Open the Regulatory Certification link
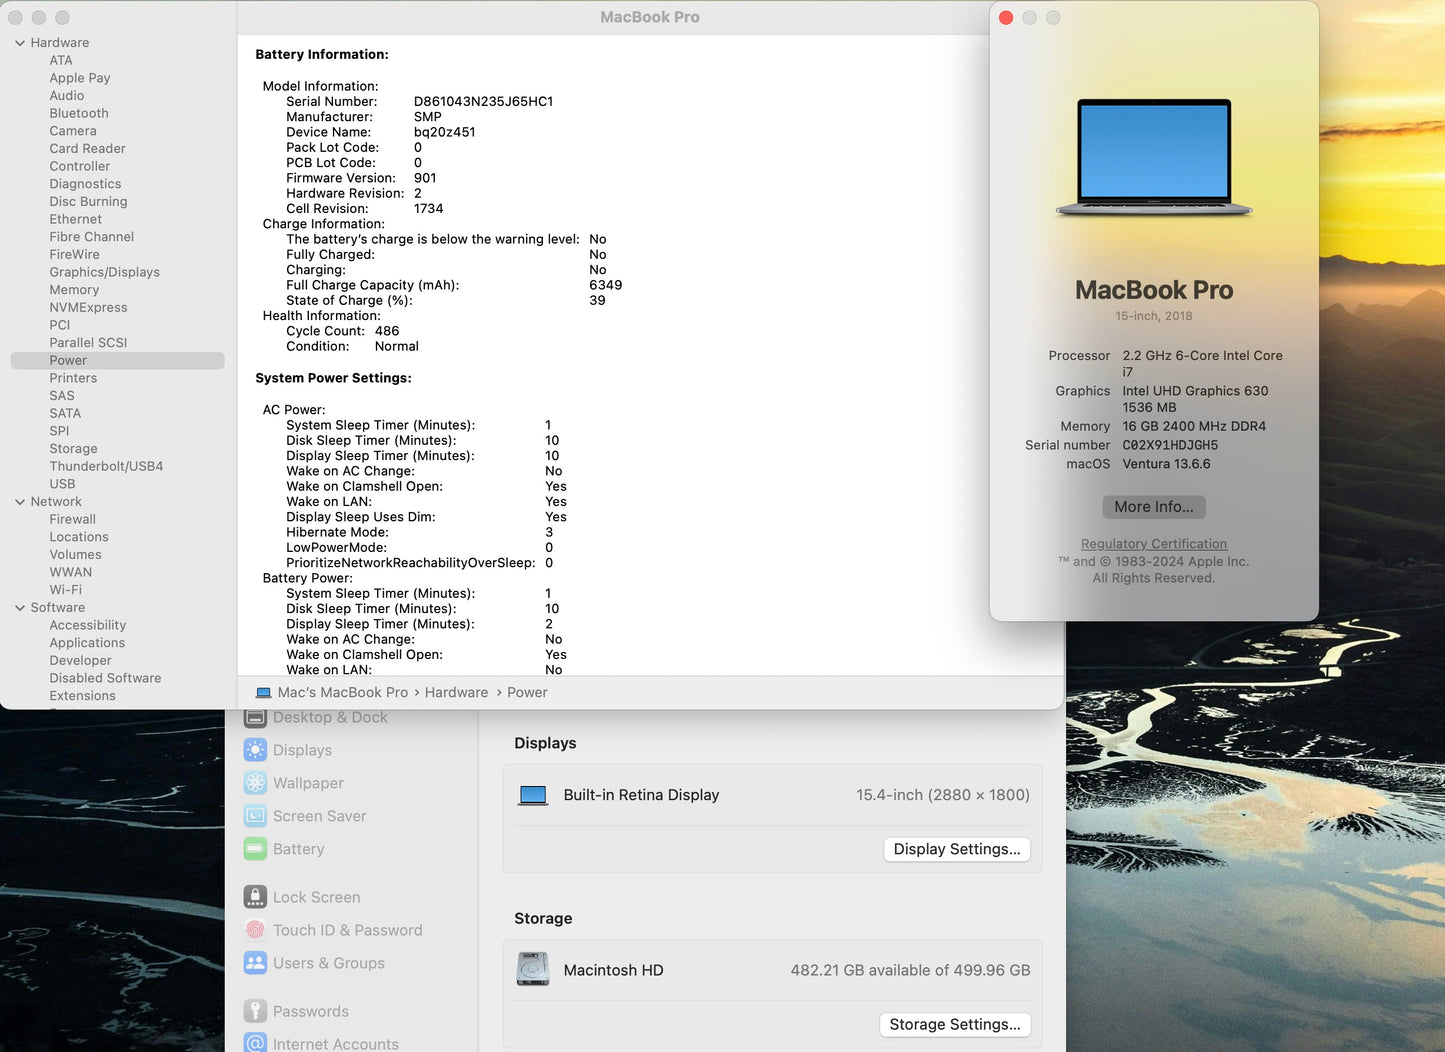Image resolution: width=1445 pixels, height=1052 pixels. 1153,543
